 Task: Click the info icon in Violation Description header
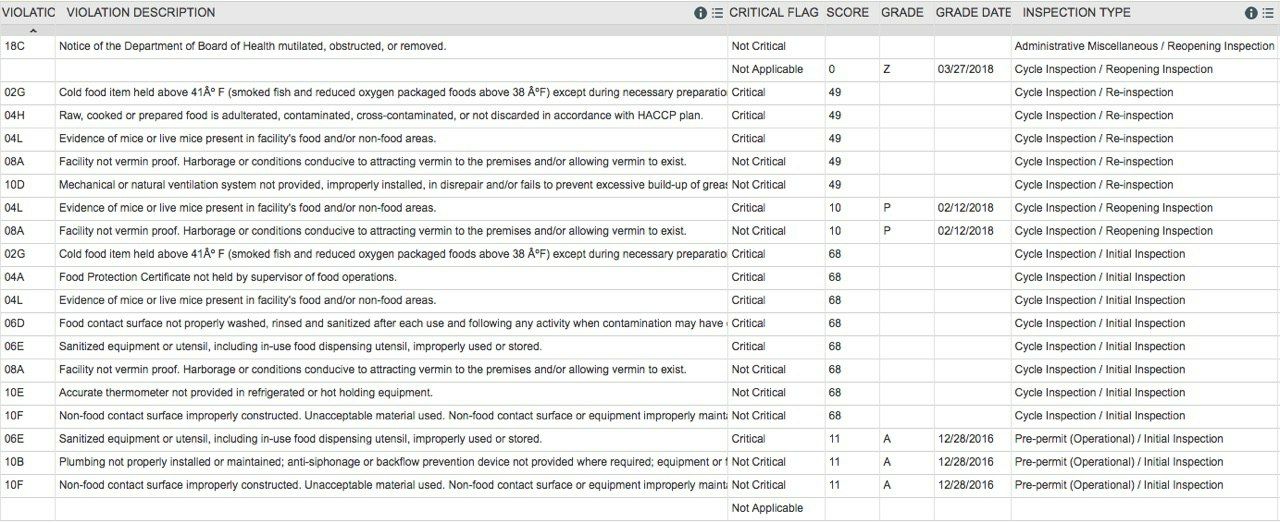point(701,13)
